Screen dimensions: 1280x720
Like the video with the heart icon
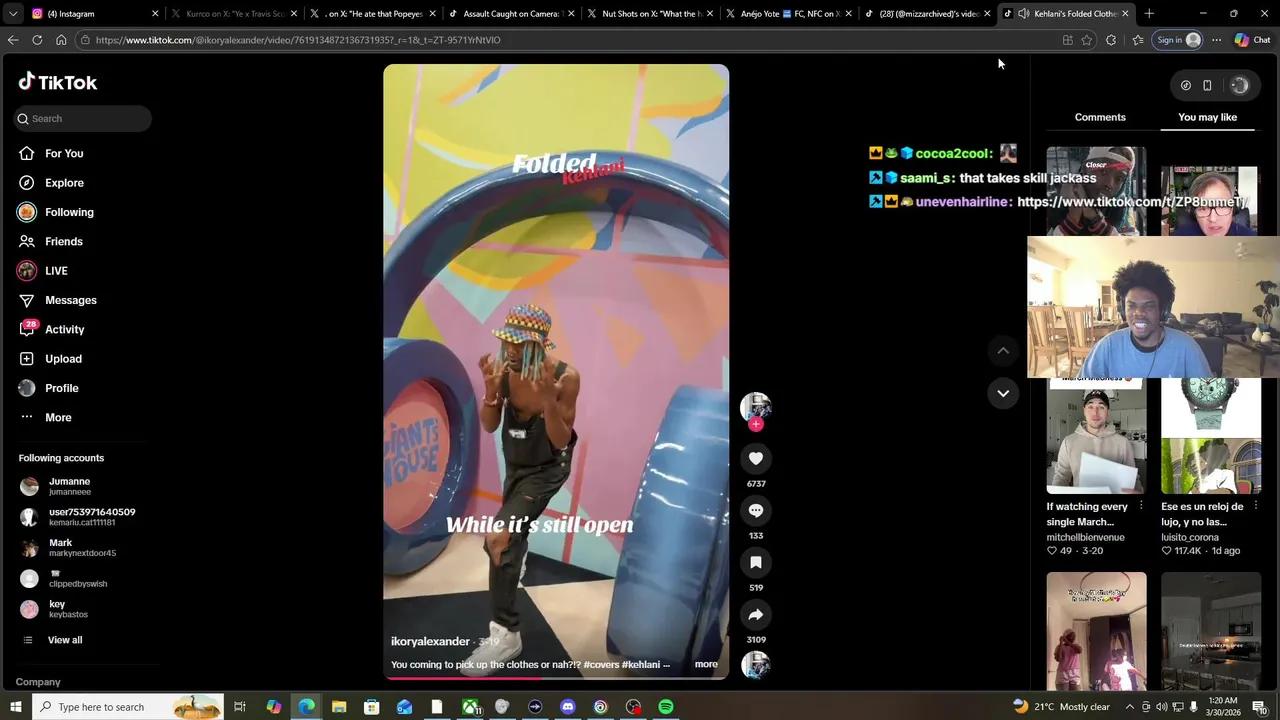tap(756, 458)
